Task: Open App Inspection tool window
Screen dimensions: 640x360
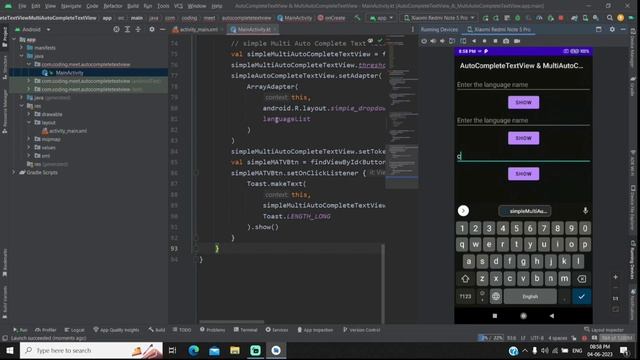Action: tap(315, 330)
